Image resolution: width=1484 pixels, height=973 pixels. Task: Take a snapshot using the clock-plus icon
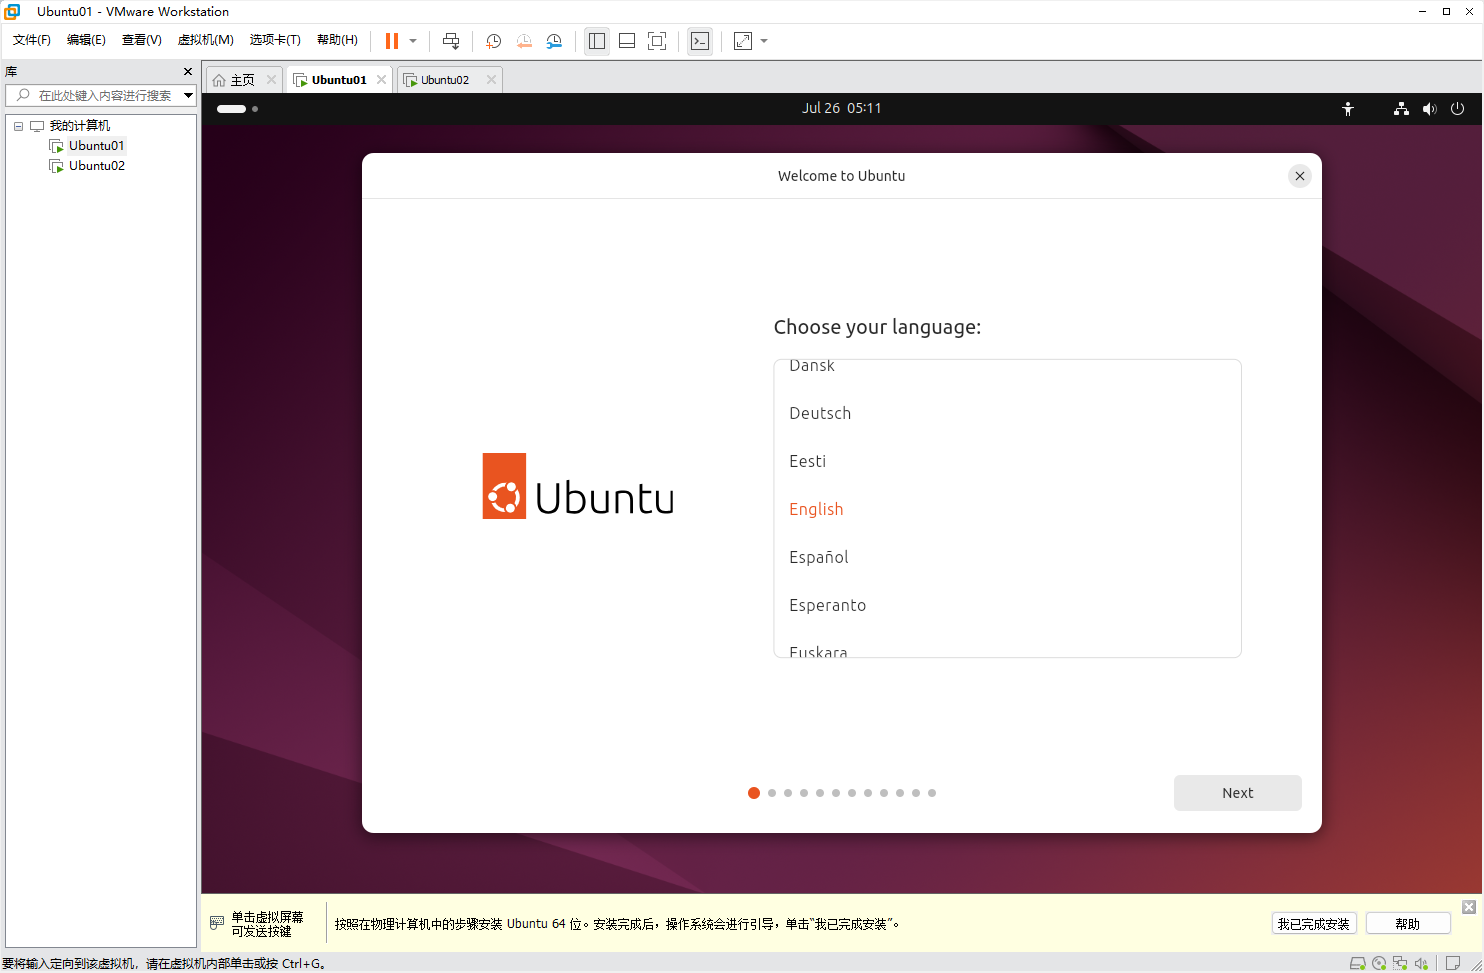point(494,41)
